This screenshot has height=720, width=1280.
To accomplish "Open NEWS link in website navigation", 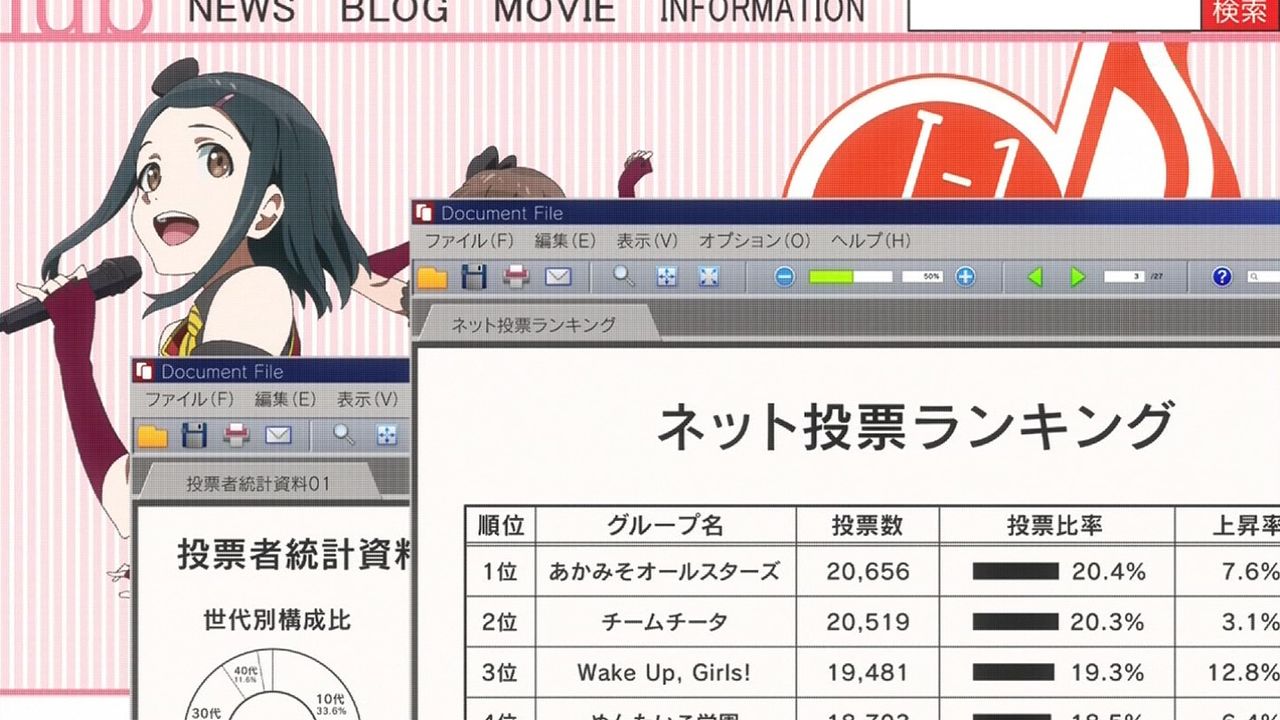I will click(242, 10).
